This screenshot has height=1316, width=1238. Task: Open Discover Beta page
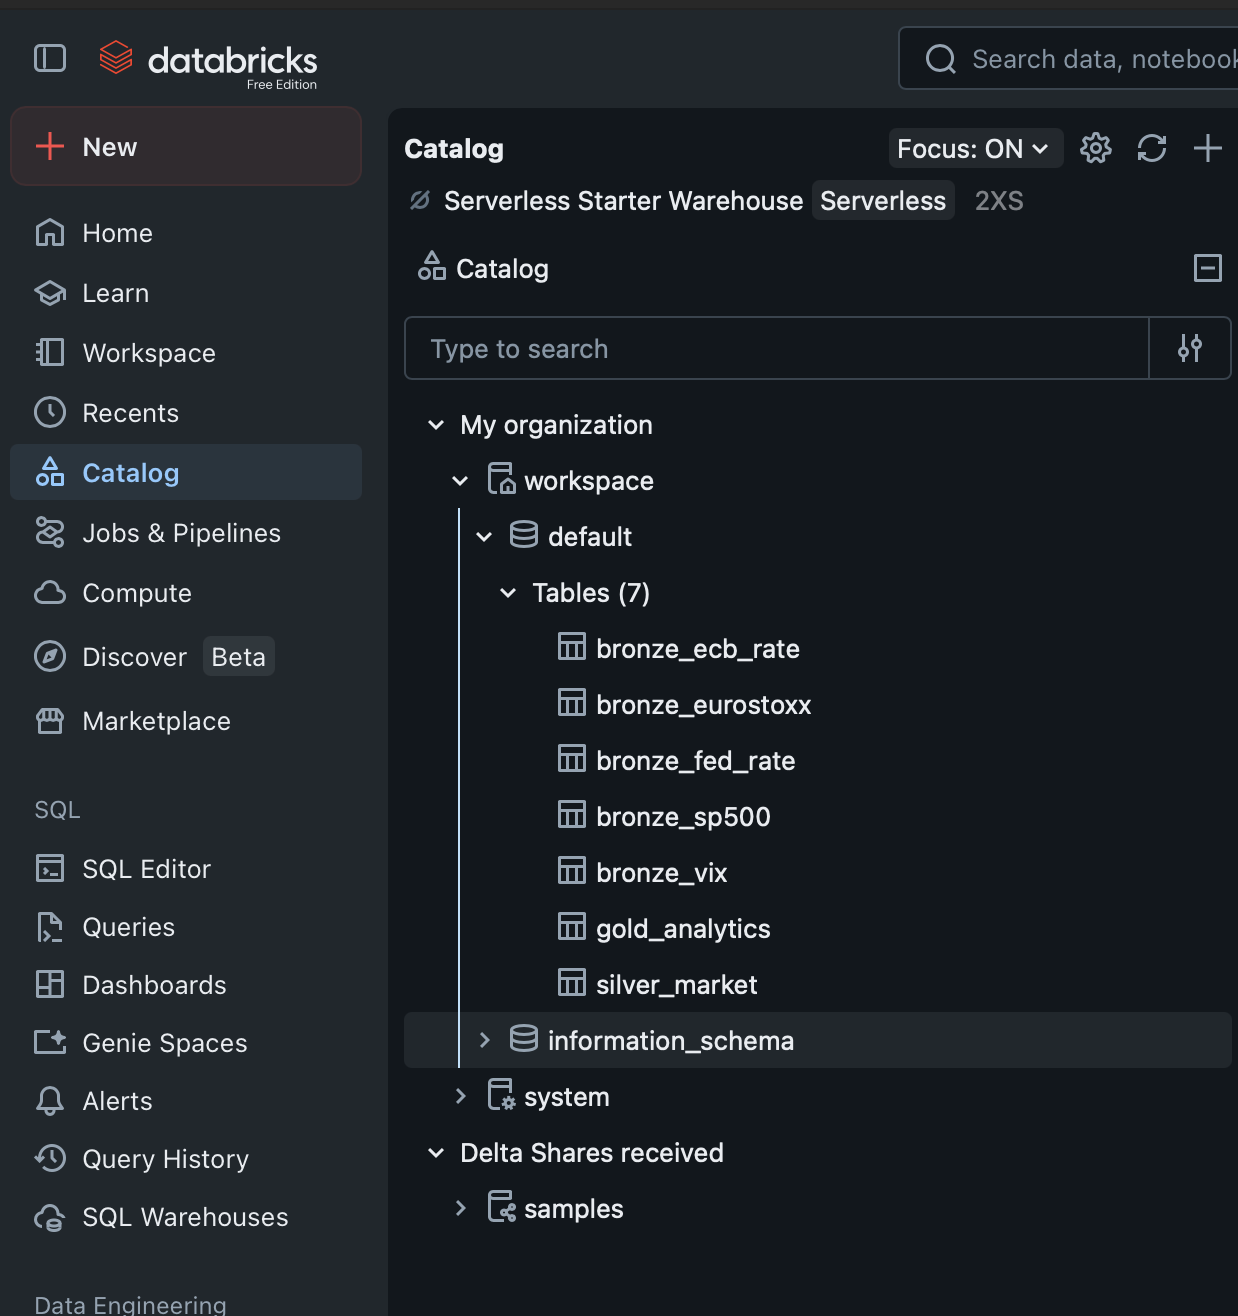click(186, 657)
